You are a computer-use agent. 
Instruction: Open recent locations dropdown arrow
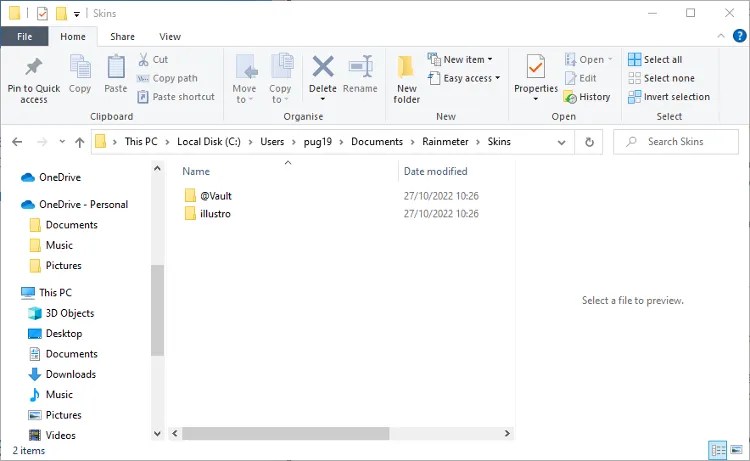pos(62,142)
